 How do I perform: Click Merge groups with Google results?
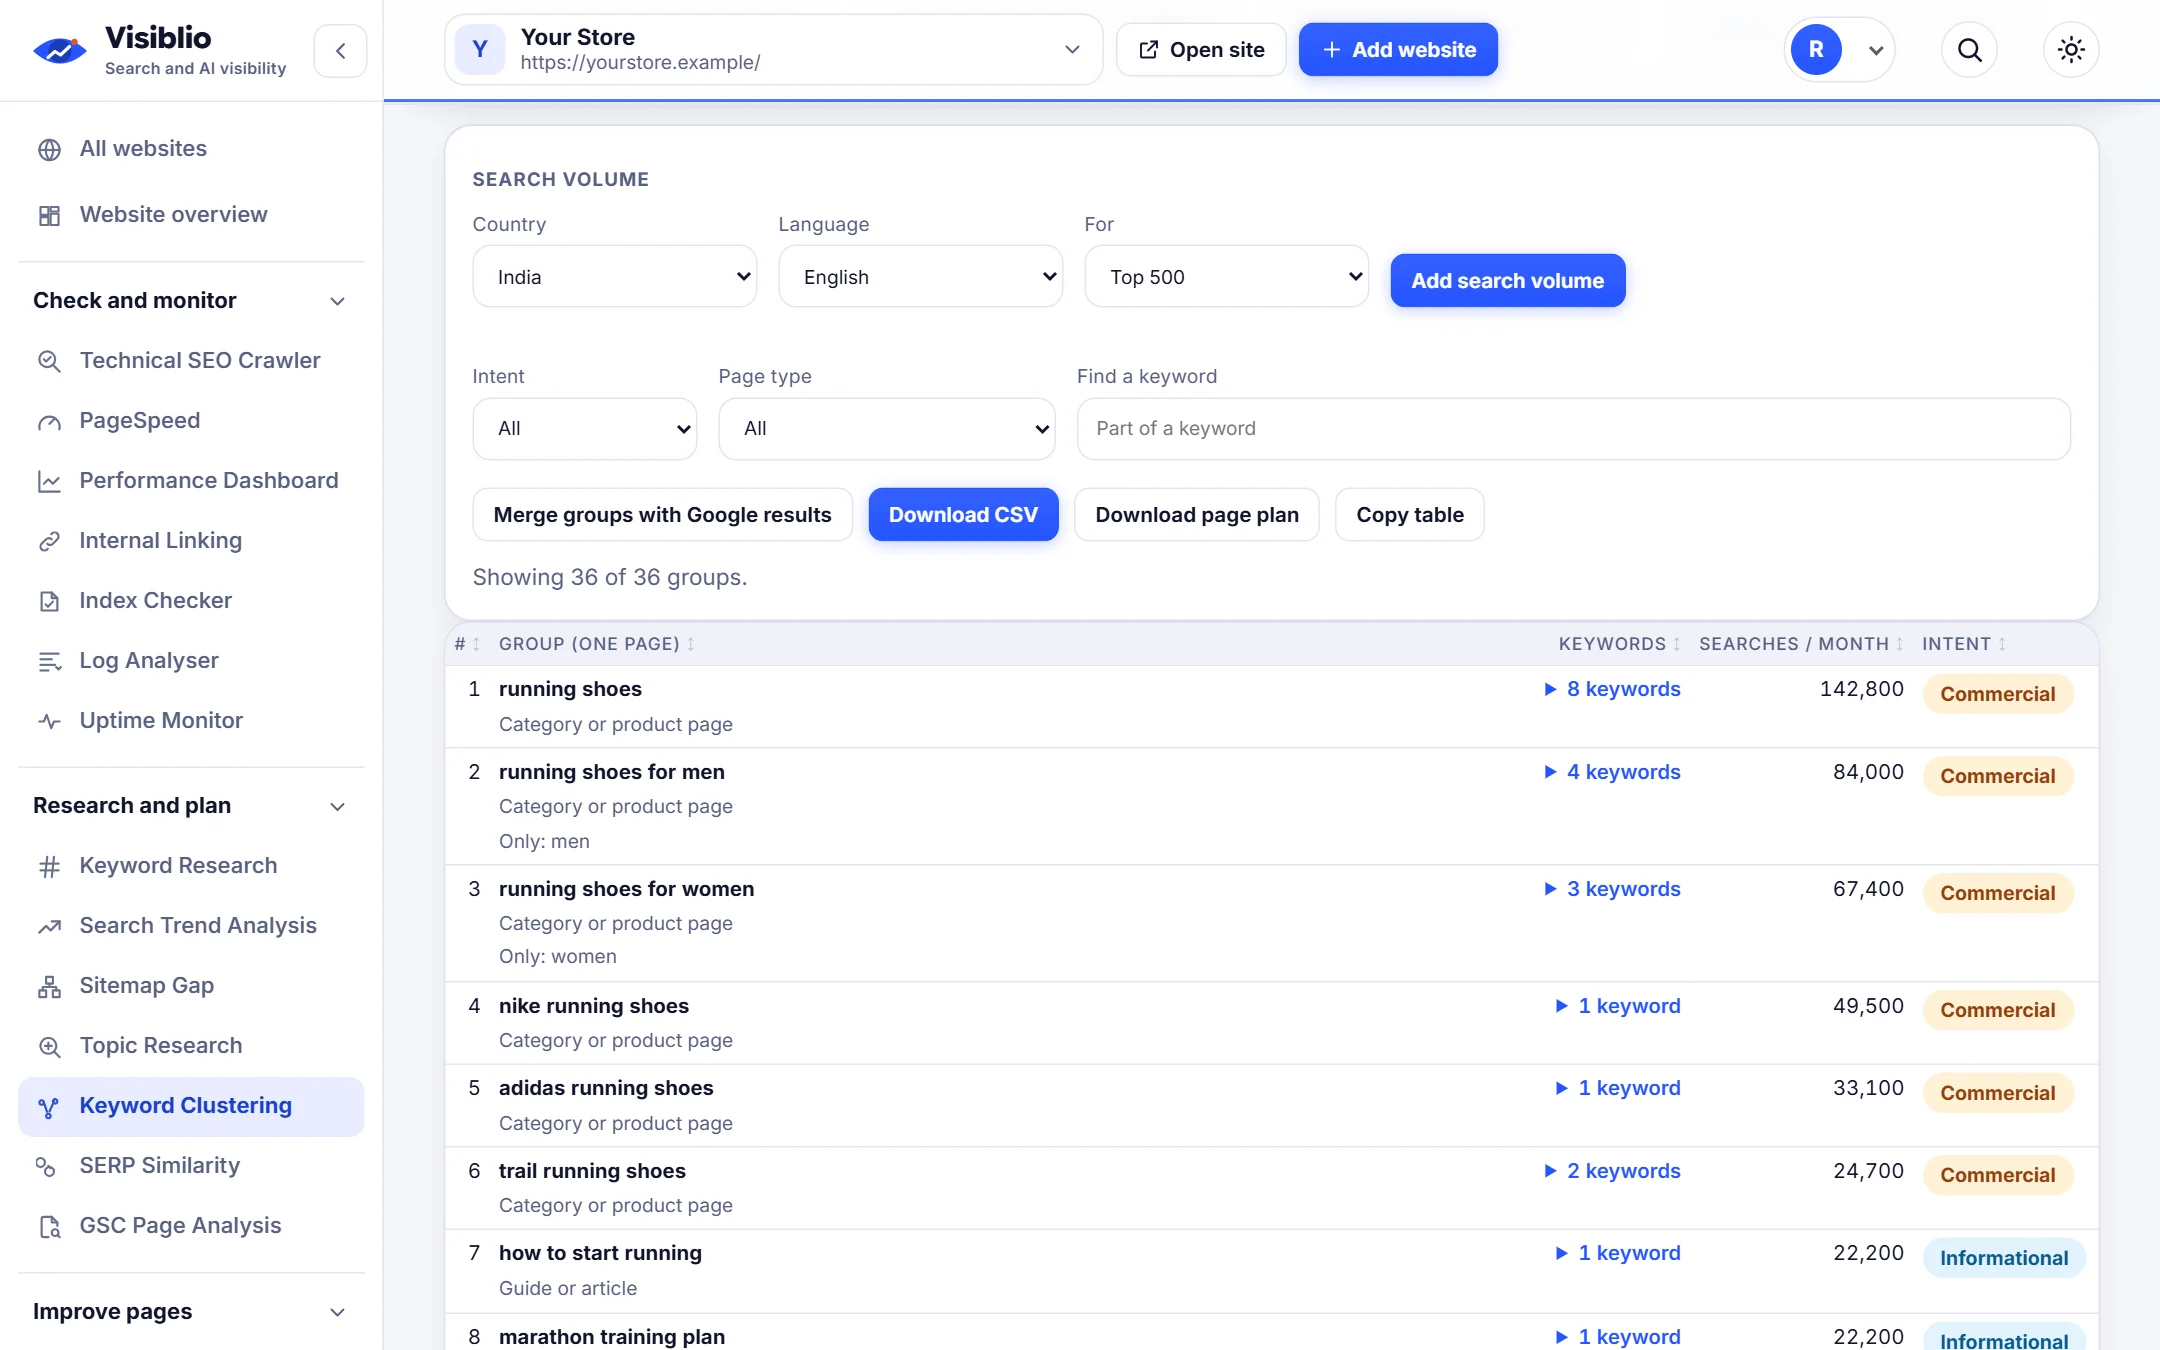(662, 515)
